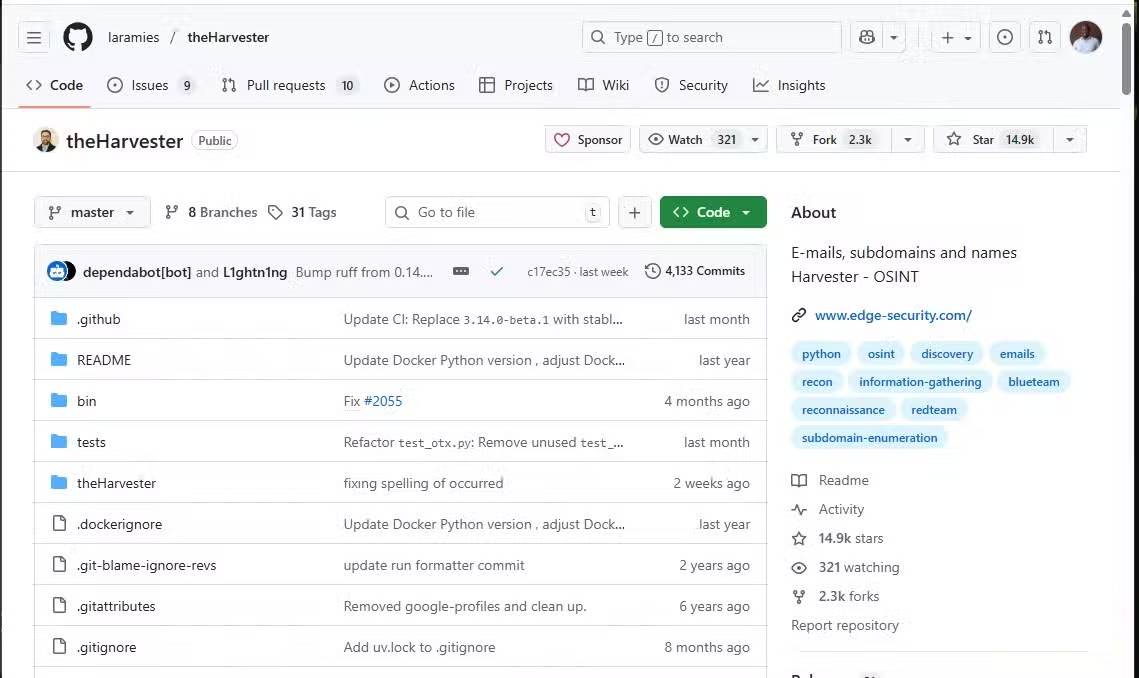Open the Copilot dropdown arrow
This screenshot has height=678, width=1139.
point(894,37)
